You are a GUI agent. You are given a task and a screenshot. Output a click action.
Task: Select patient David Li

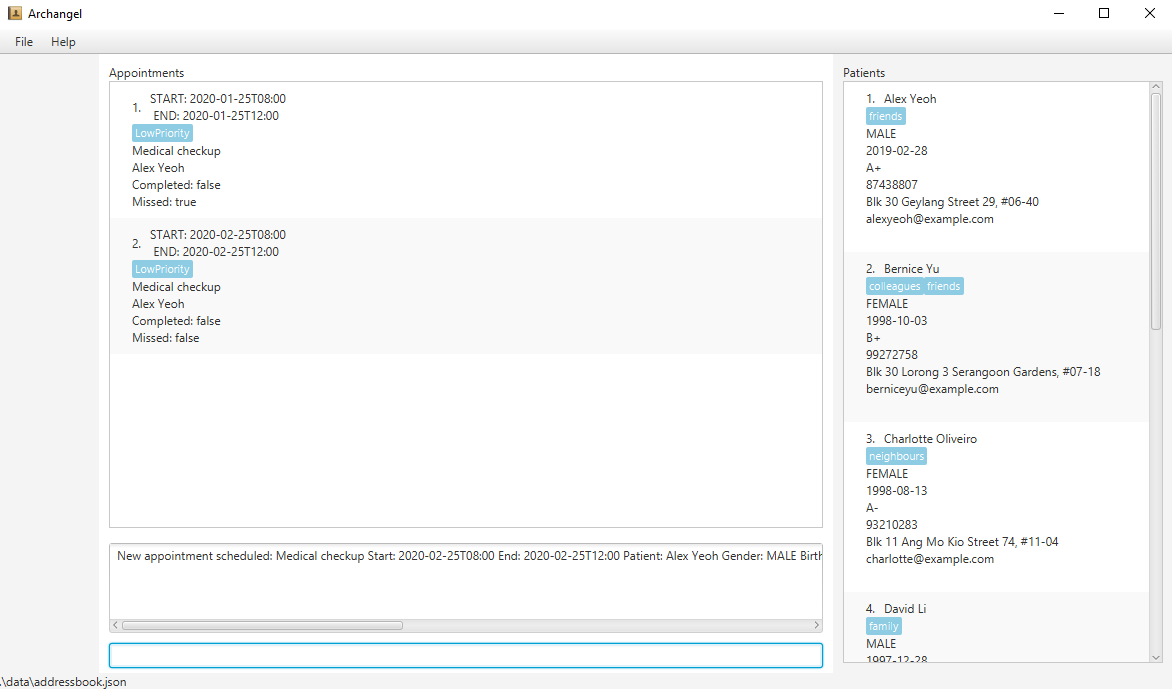point(996,627)
